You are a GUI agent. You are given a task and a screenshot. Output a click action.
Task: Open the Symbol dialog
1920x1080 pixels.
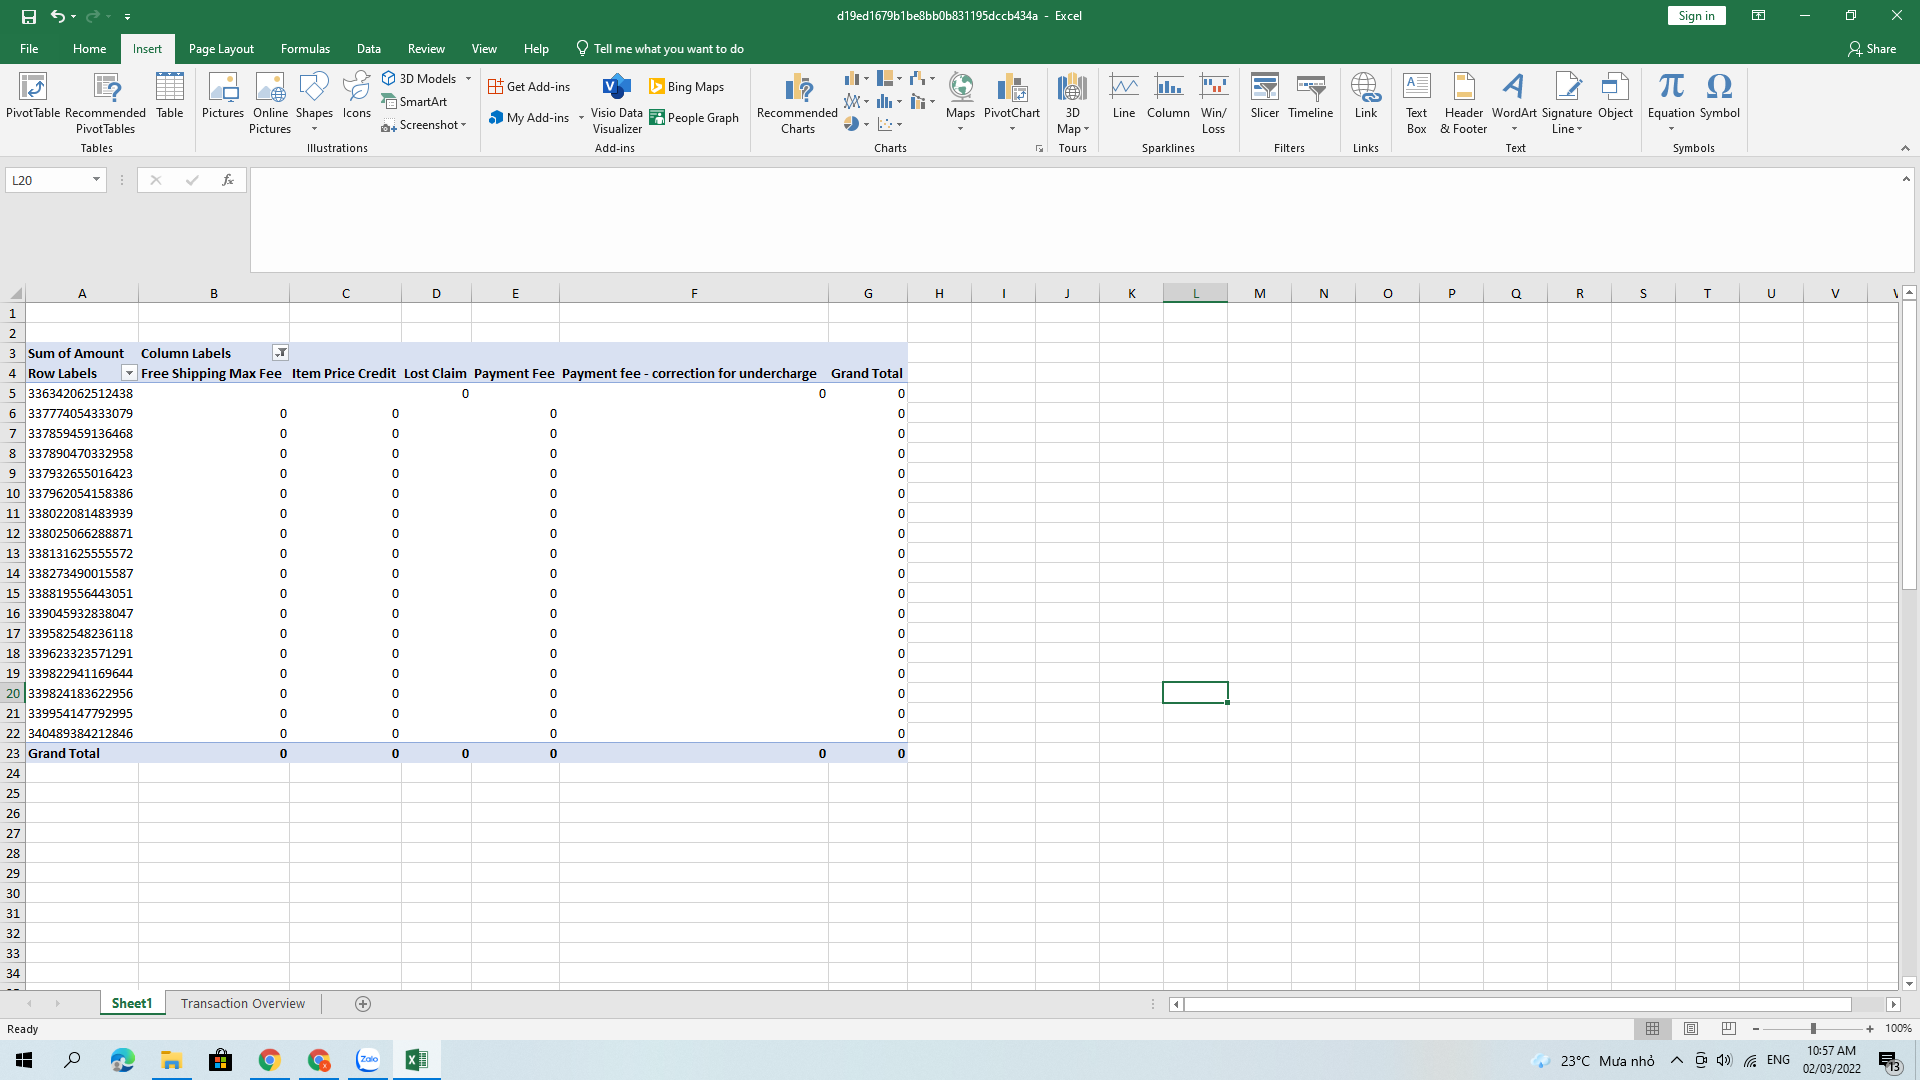[1719, 97]
